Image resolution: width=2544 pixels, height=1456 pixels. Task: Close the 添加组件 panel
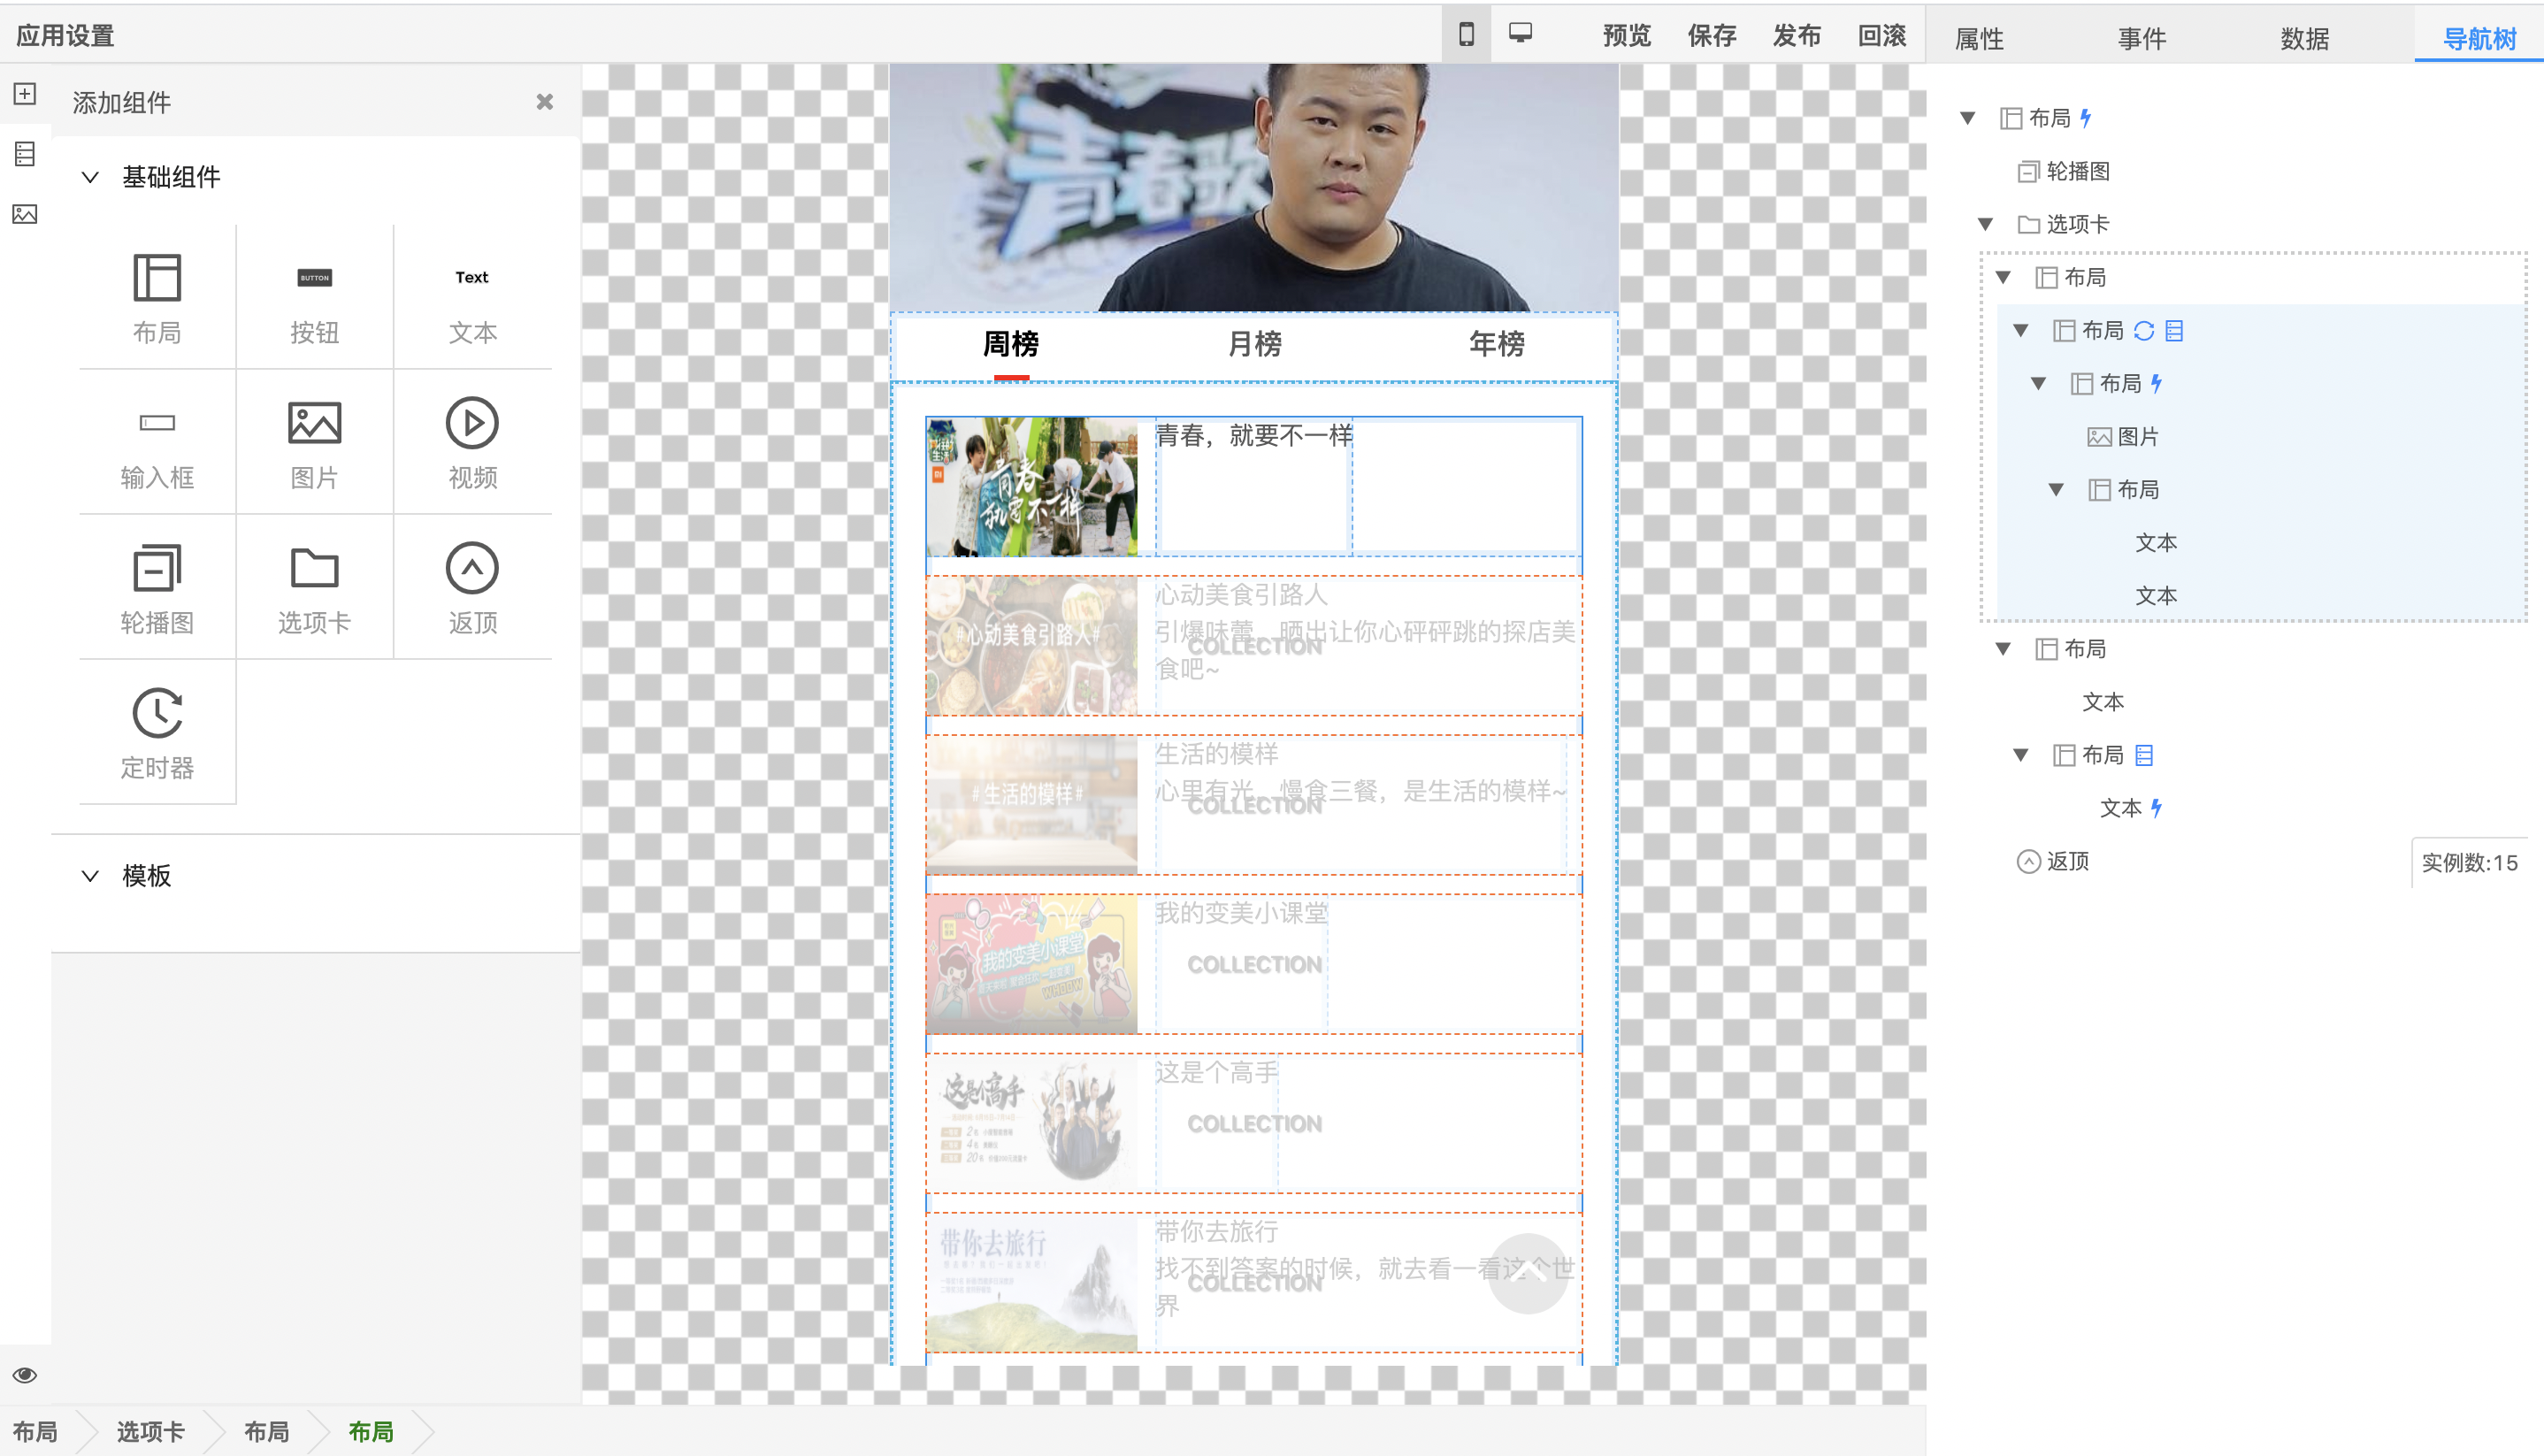pyautogui.click(x=544, y=102)
